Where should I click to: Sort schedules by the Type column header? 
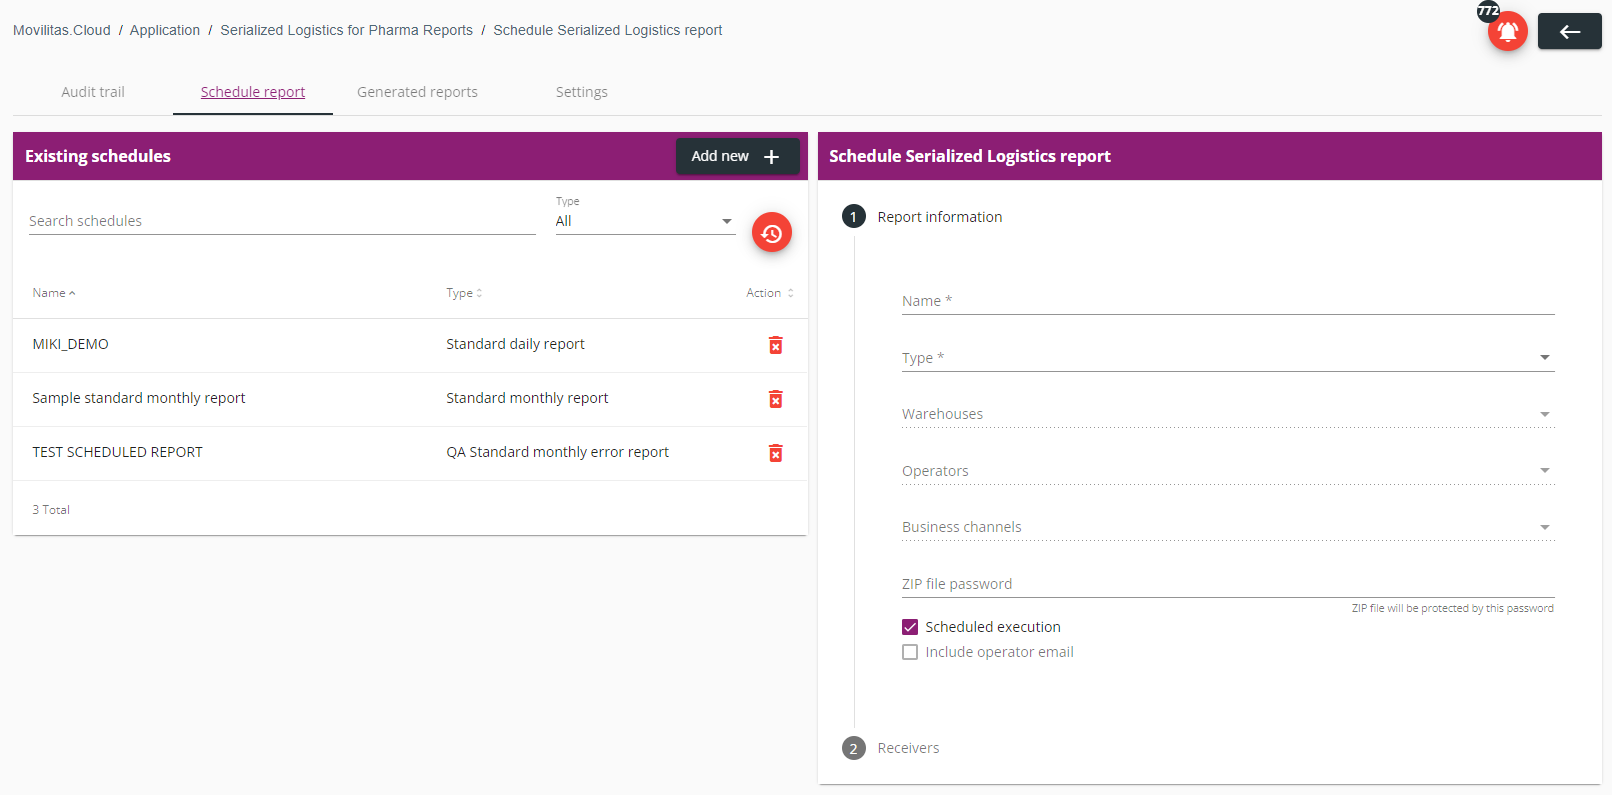pyautogui.click(x=464, y=293)
